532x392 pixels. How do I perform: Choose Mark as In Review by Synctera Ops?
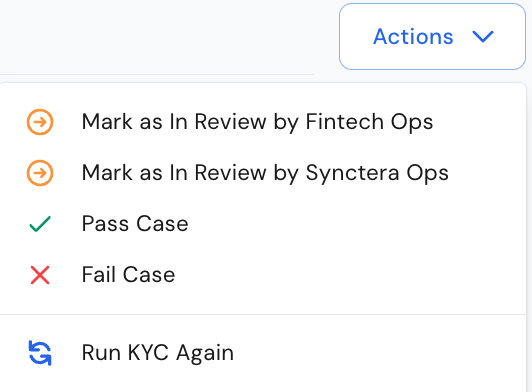coord(263,173)
